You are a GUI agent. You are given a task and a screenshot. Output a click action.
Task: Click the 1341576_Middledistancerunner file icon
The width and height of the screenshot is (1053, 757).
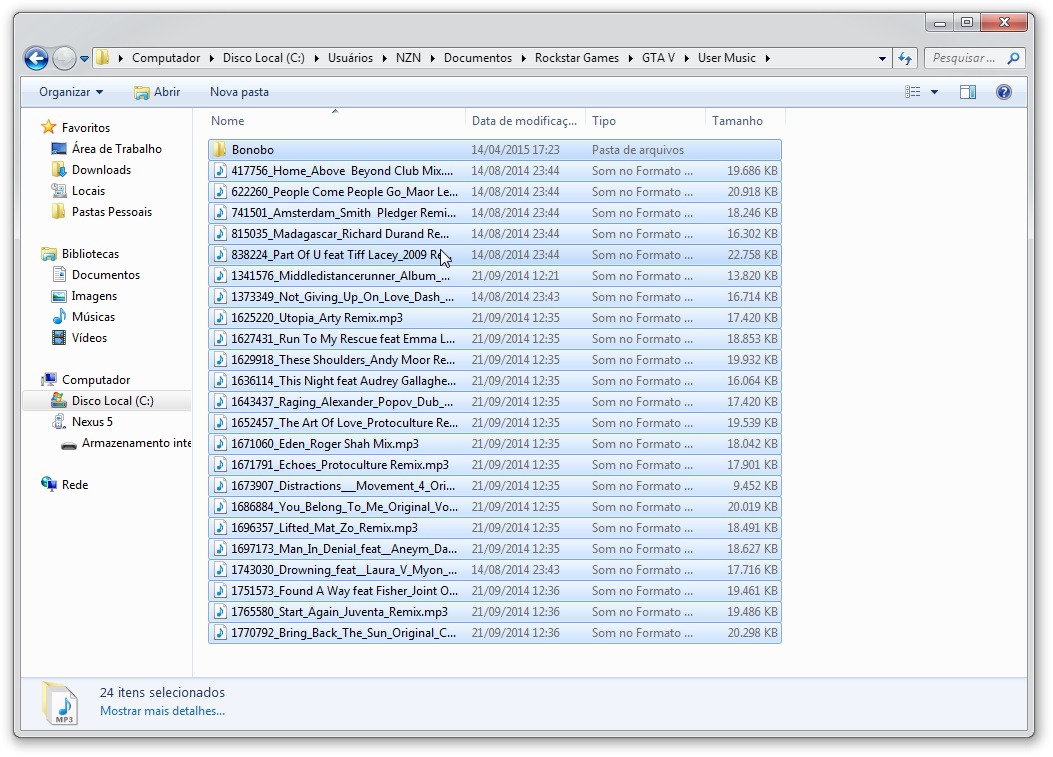pos(220,275)
